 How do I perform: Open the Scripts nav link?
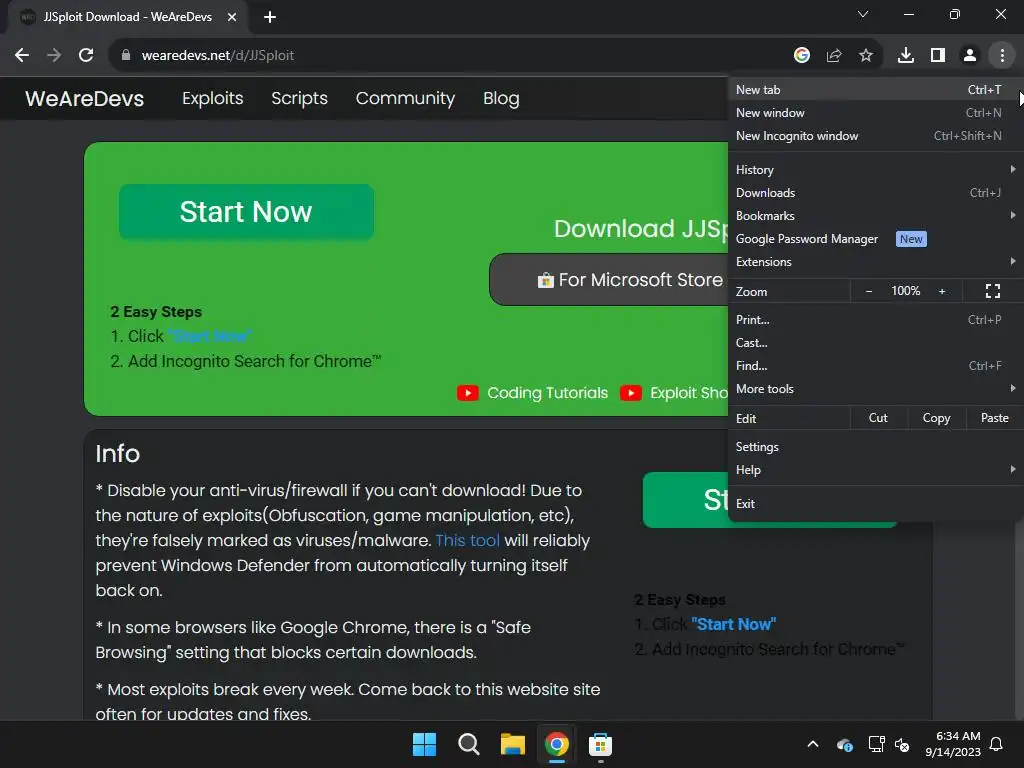[299, 99]
